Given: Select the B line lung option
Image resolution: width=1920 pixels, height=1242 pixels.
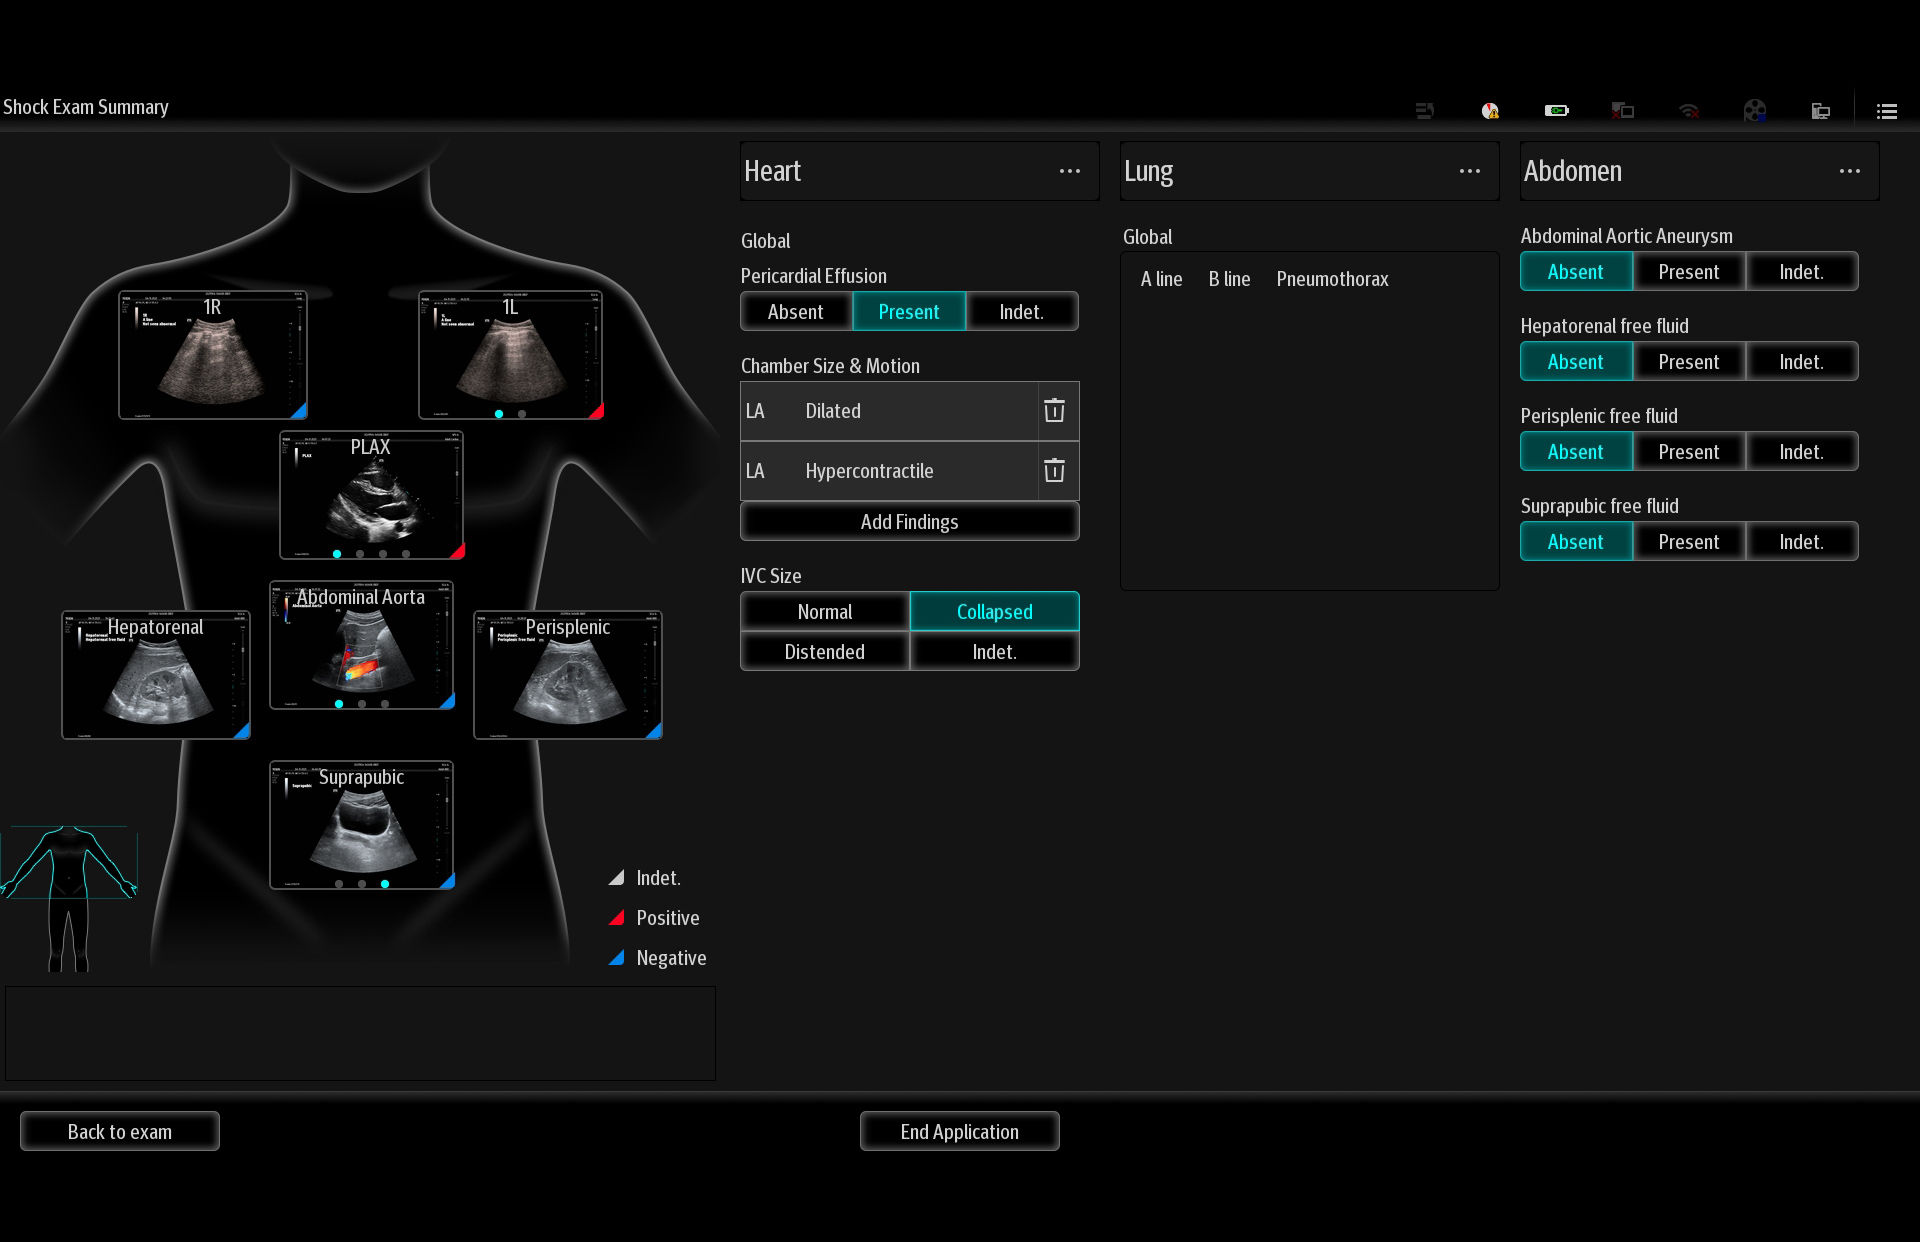Looking at the screenshot, I should pyautogui.click(x=1229, y=279).
